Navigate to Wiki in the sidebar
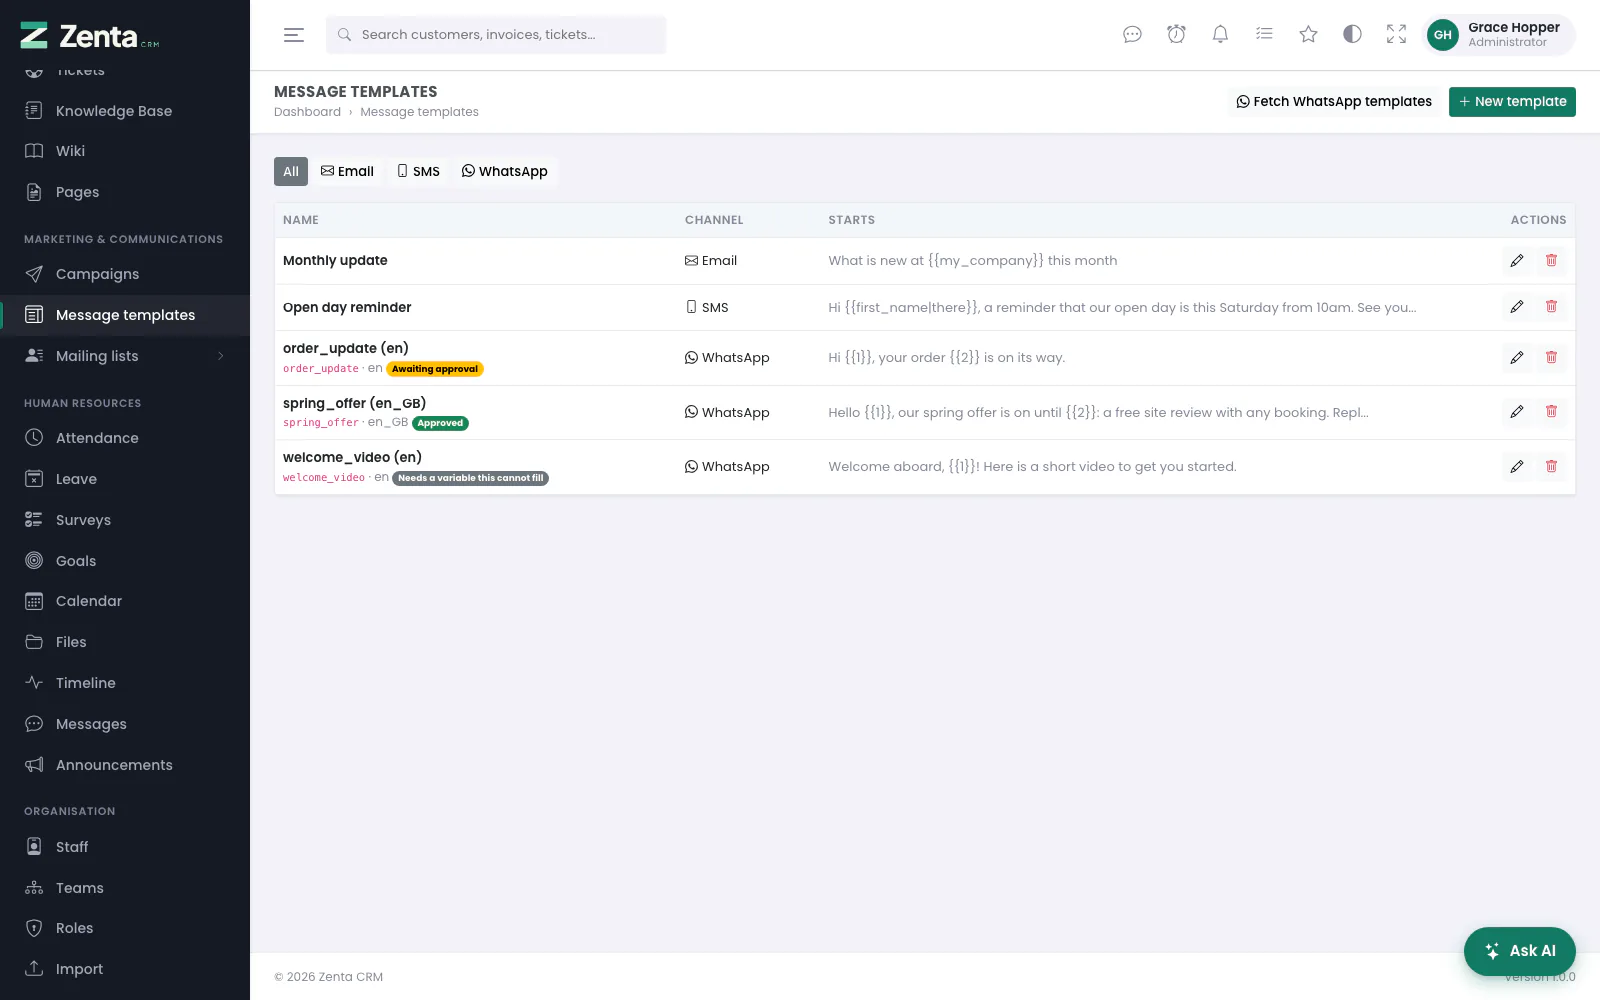 (125, 151)
